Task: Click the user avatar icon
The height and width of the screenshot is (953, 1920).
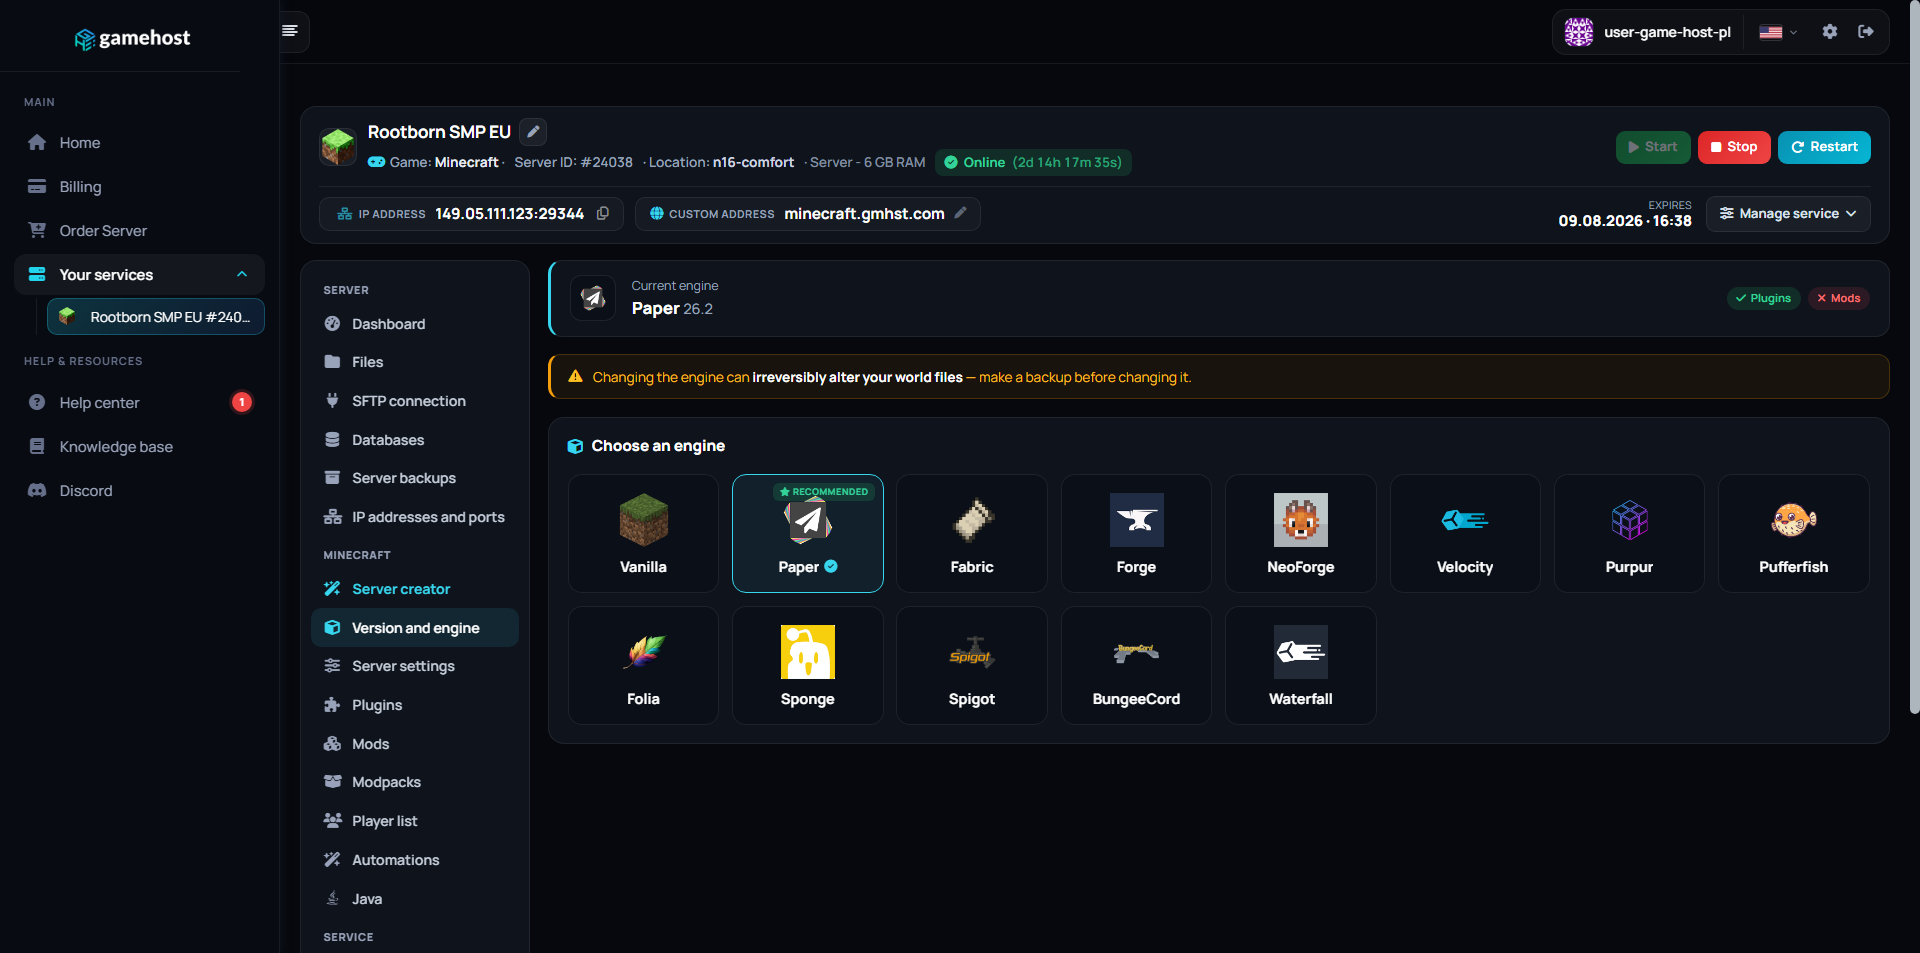Action: (1579, 32)
